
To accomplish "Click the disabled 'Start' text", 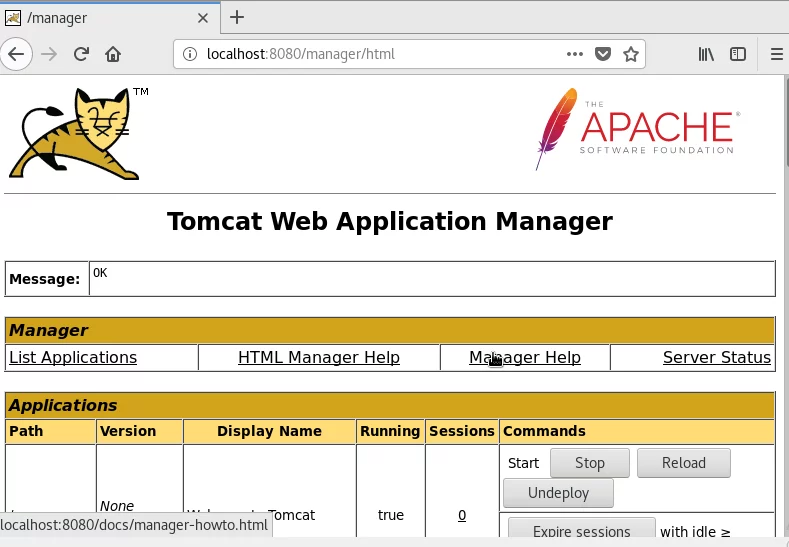I will point(523,463).
